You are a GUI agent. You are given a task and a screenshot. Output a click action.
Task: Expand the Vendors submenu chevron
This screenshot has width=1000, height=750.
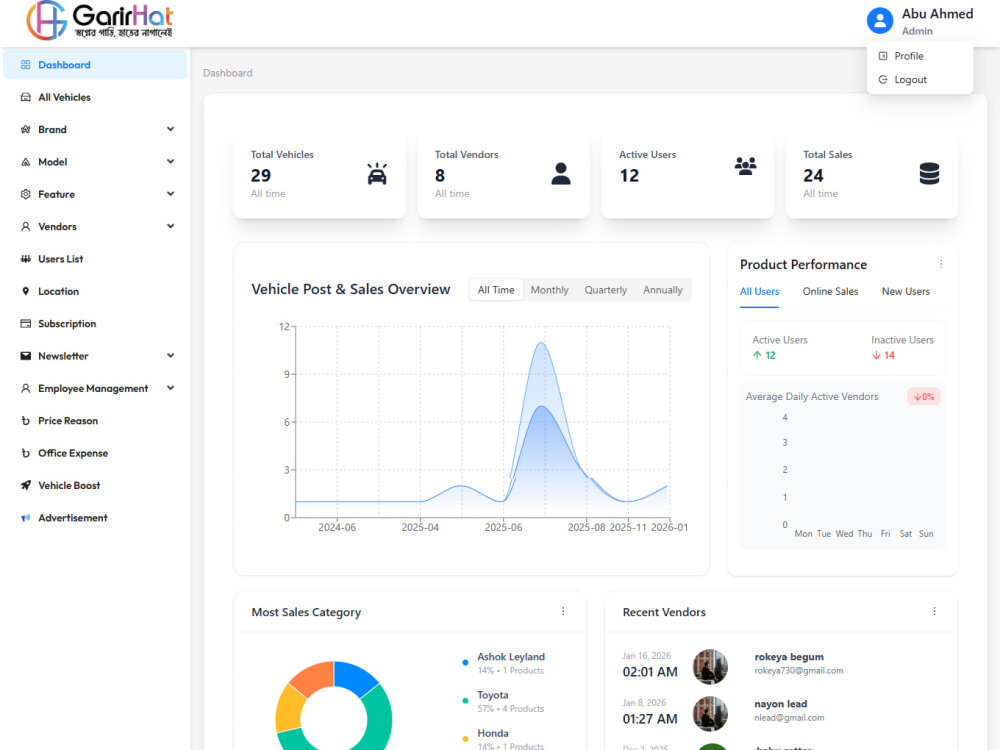(x=170, y=226)
